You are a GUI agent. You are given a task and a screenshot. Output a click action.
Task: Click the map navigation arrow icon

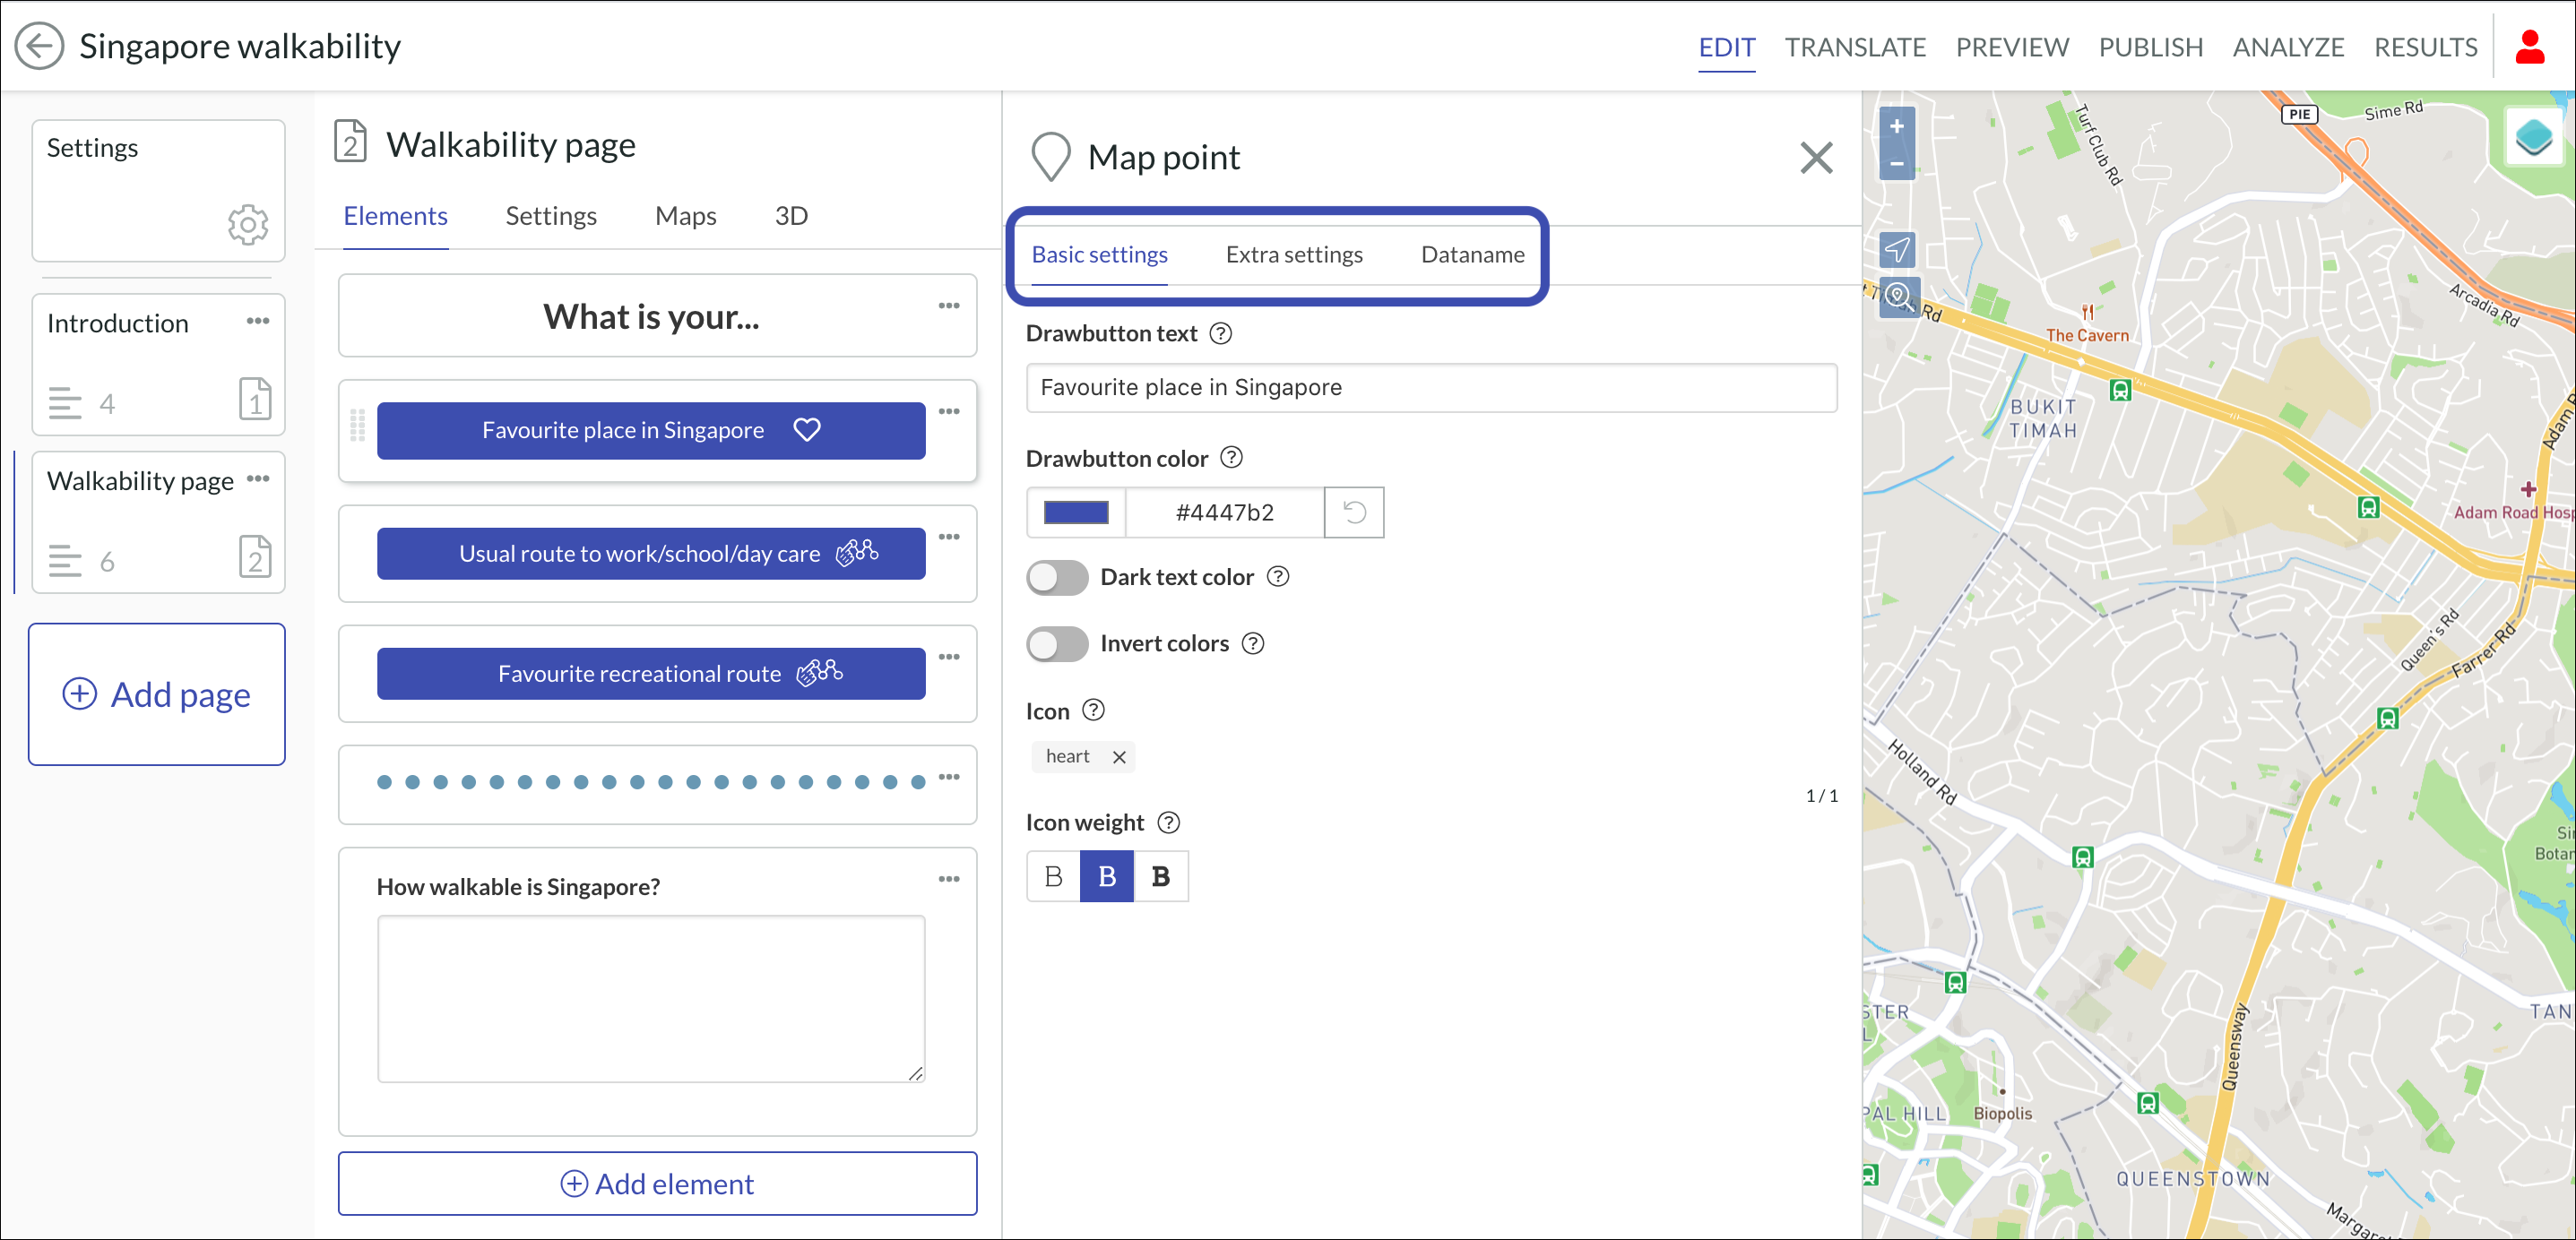click(1896, 249)
